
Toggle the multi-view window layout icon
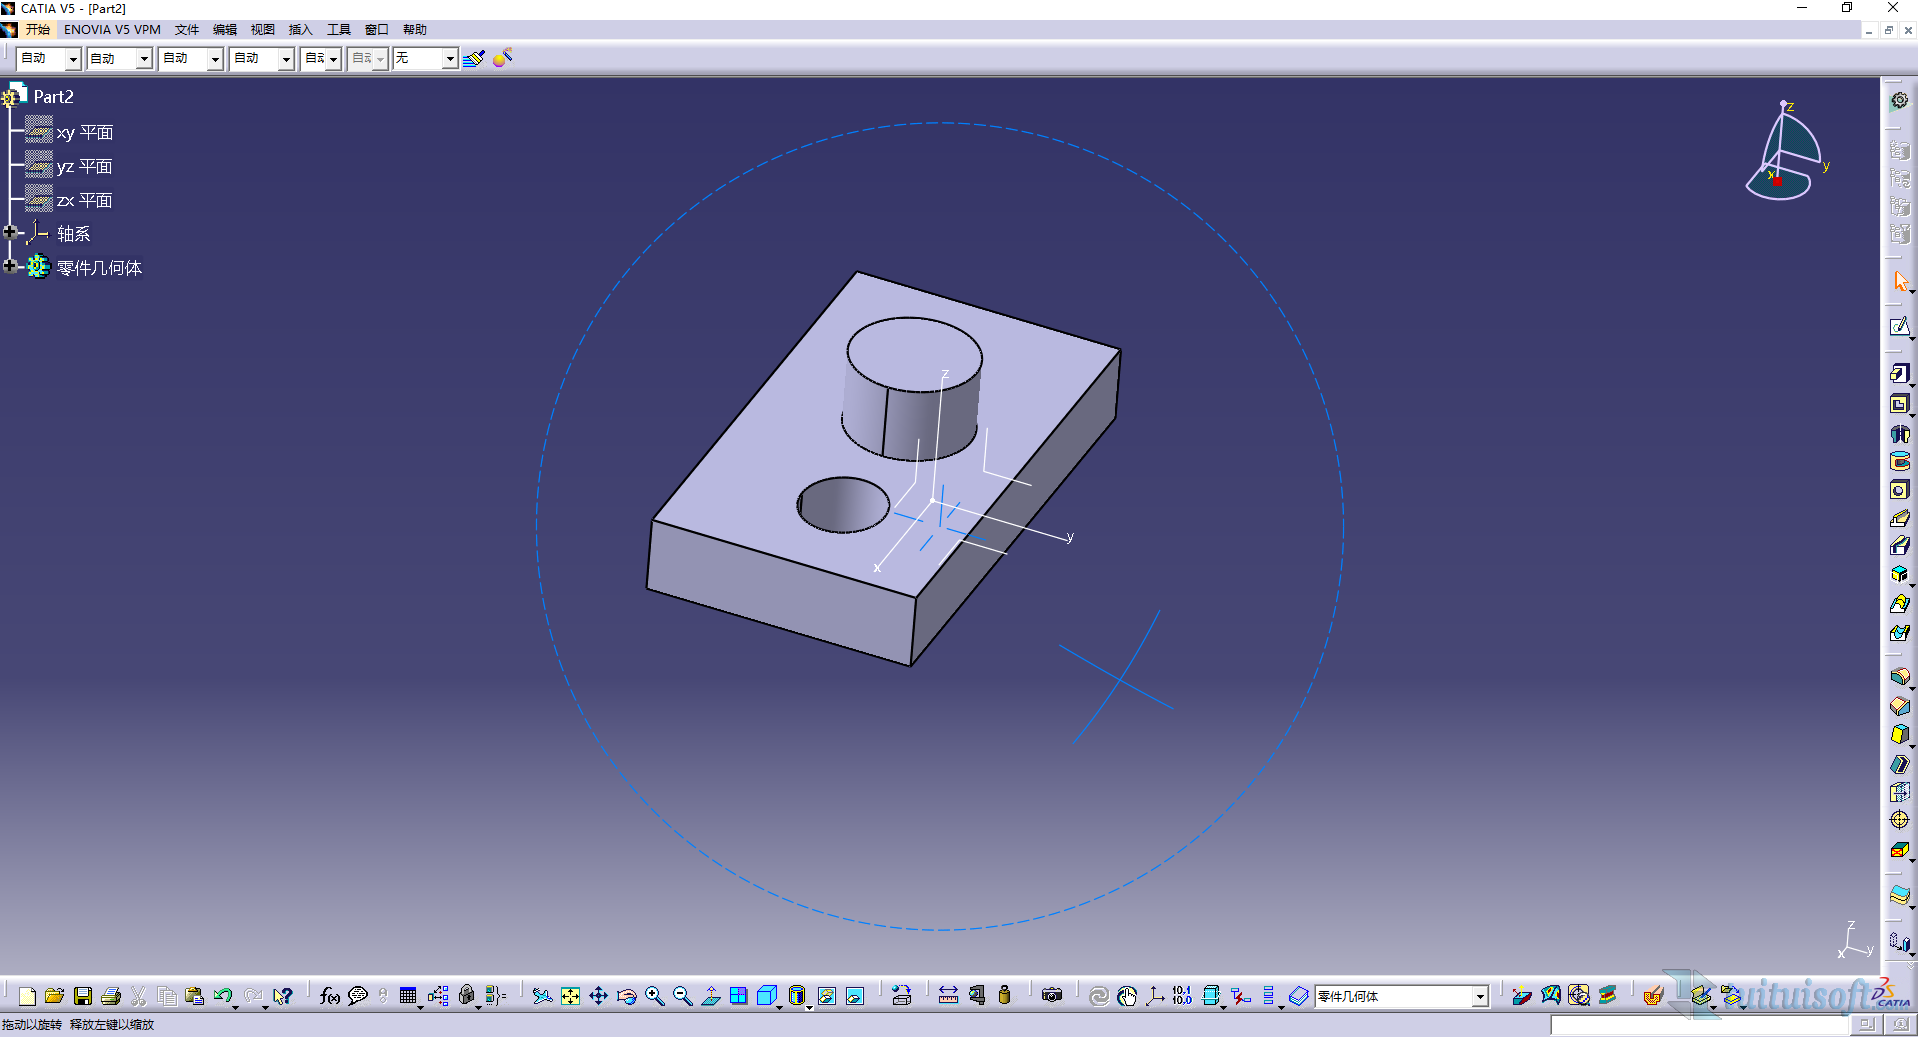(738, 996)
